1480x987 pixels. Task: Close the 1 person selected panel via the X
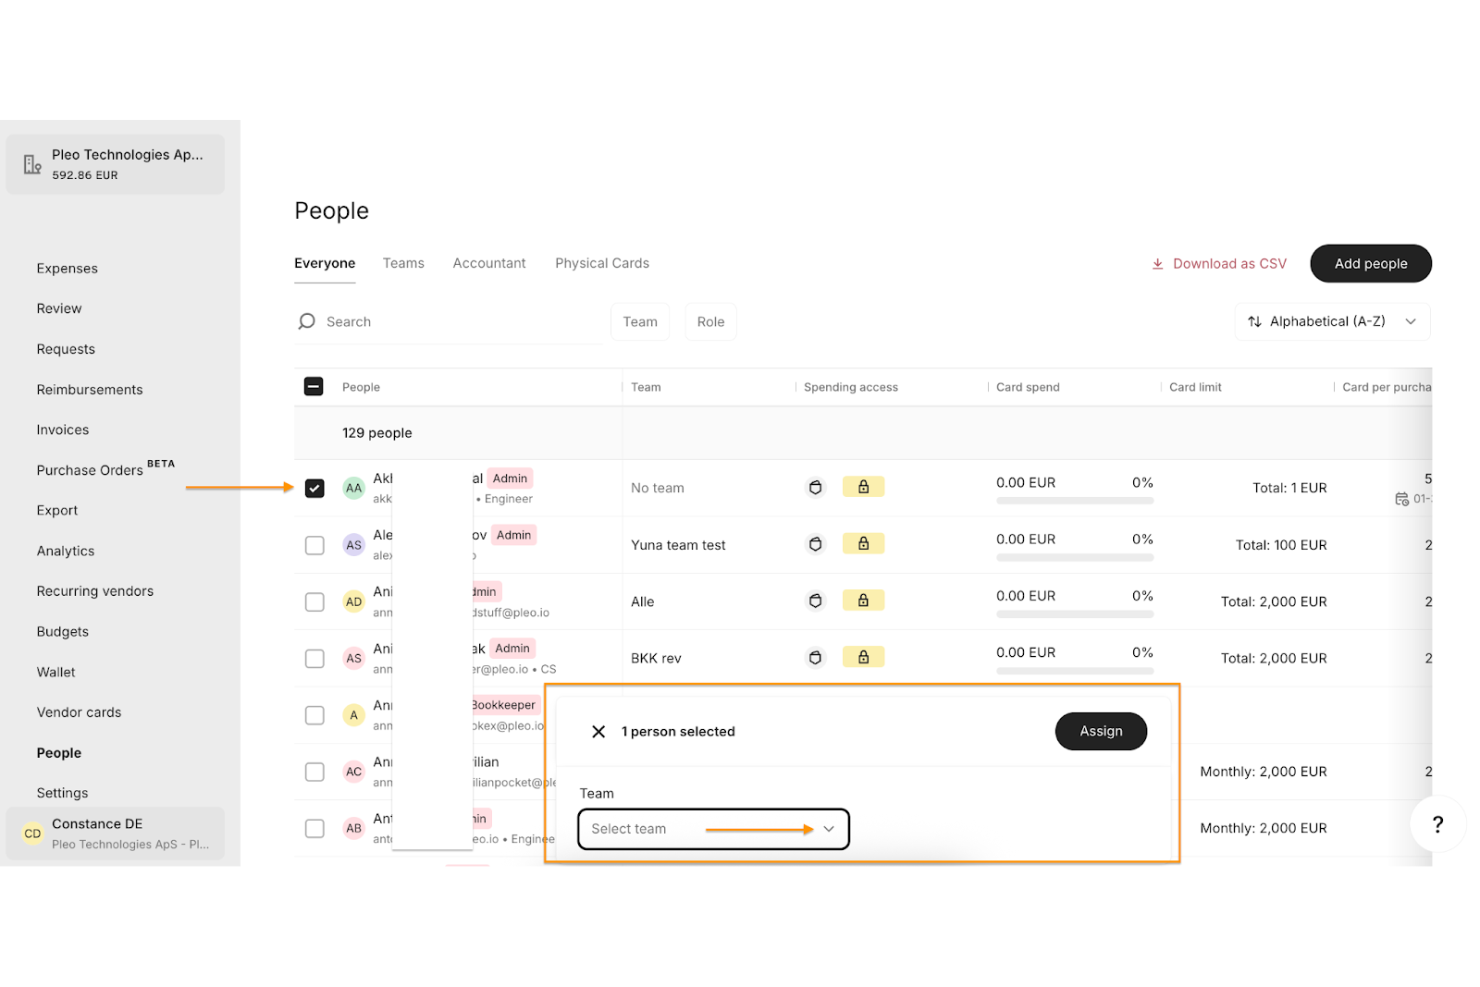pyautogui.click(x=598, y=731)
